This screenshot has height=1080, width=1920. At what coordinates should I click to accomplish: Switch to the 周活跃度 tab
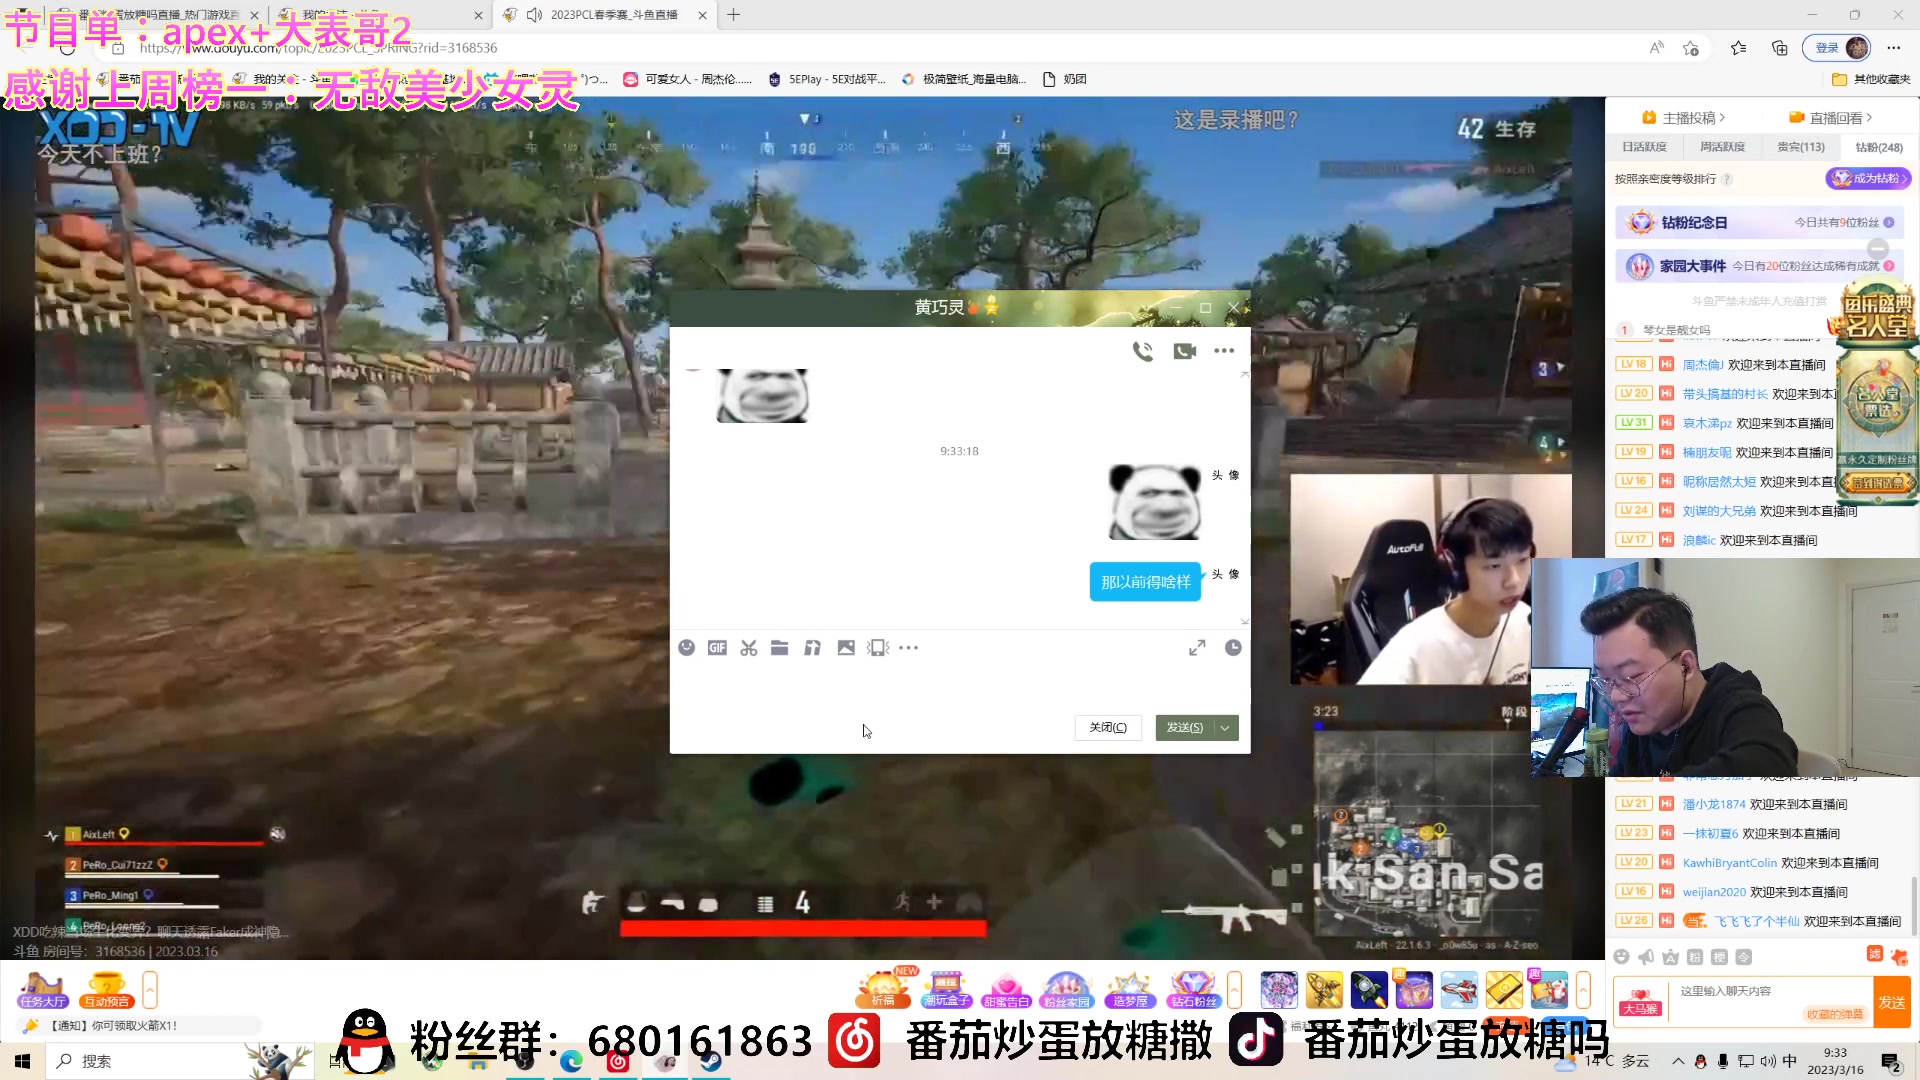(x=1722, y=147)
